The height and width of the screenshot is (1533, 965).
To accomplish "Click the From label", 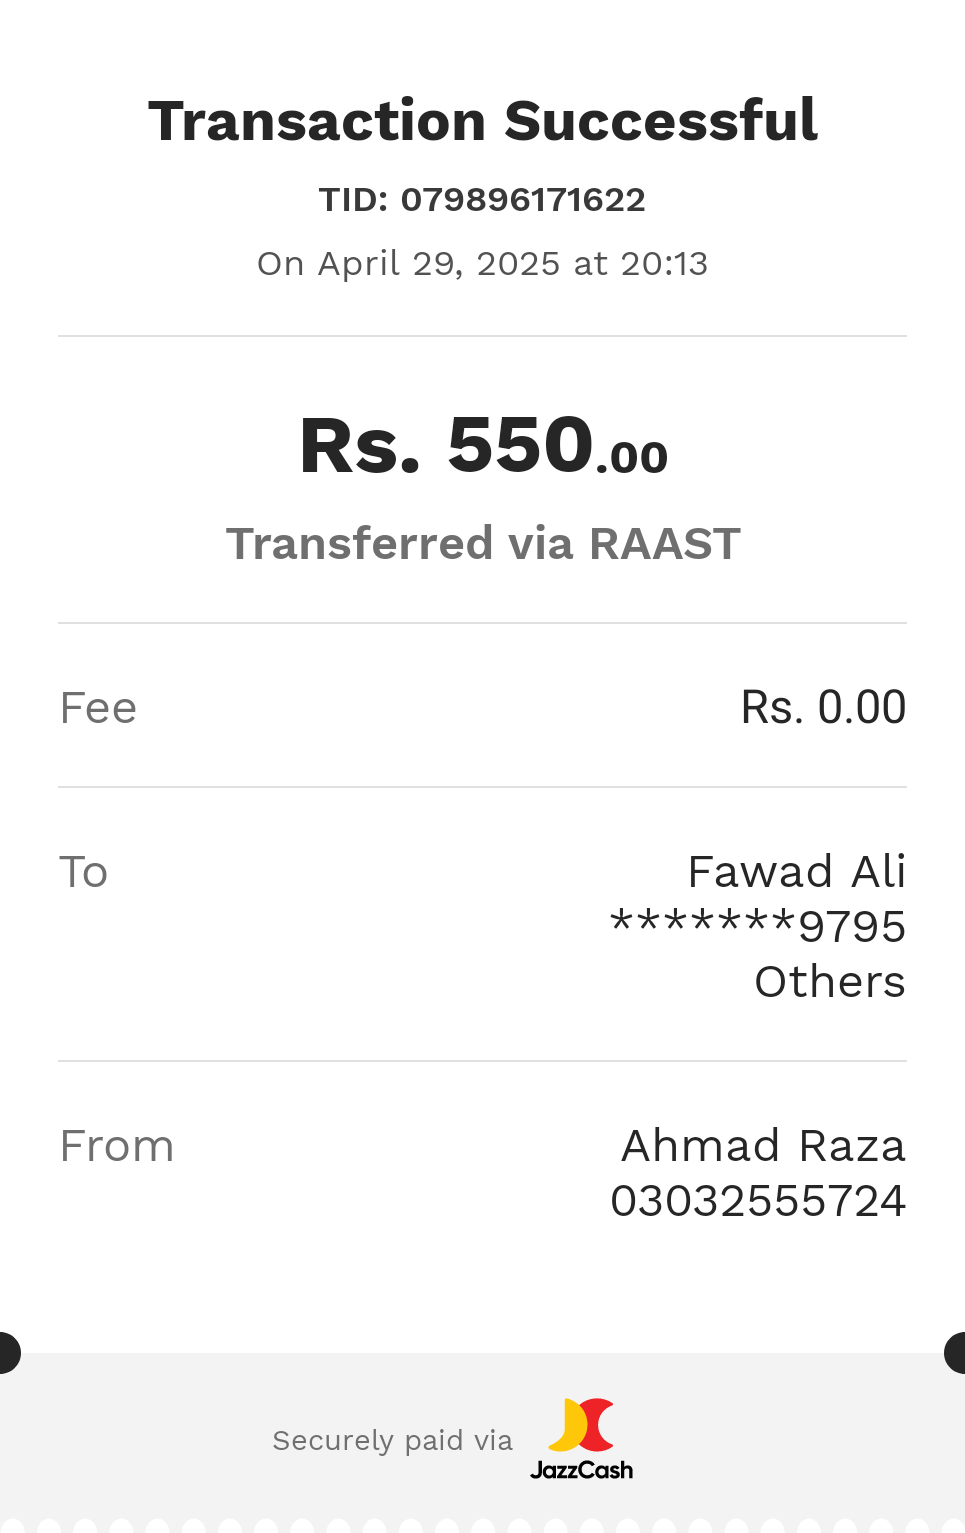I will pyautogui.click(x=117, y=1146).
